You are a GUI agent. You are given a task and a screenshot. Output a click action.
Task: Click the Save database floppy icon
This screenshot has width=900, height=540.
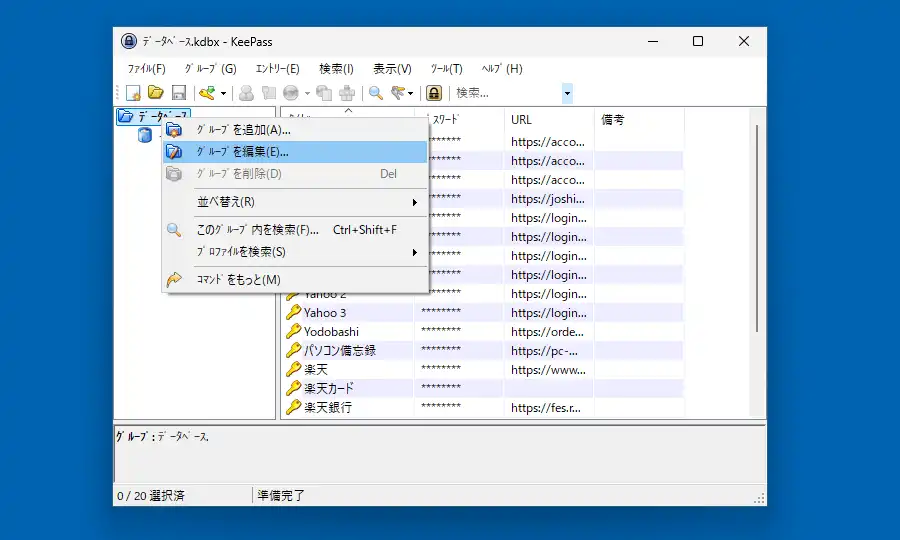179,93
